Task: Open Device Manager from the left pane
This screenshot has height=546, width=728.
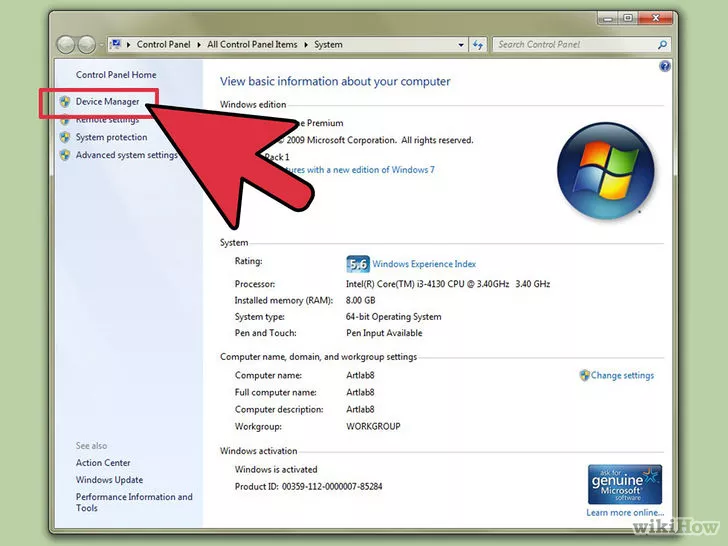Action: click(107, 101)
